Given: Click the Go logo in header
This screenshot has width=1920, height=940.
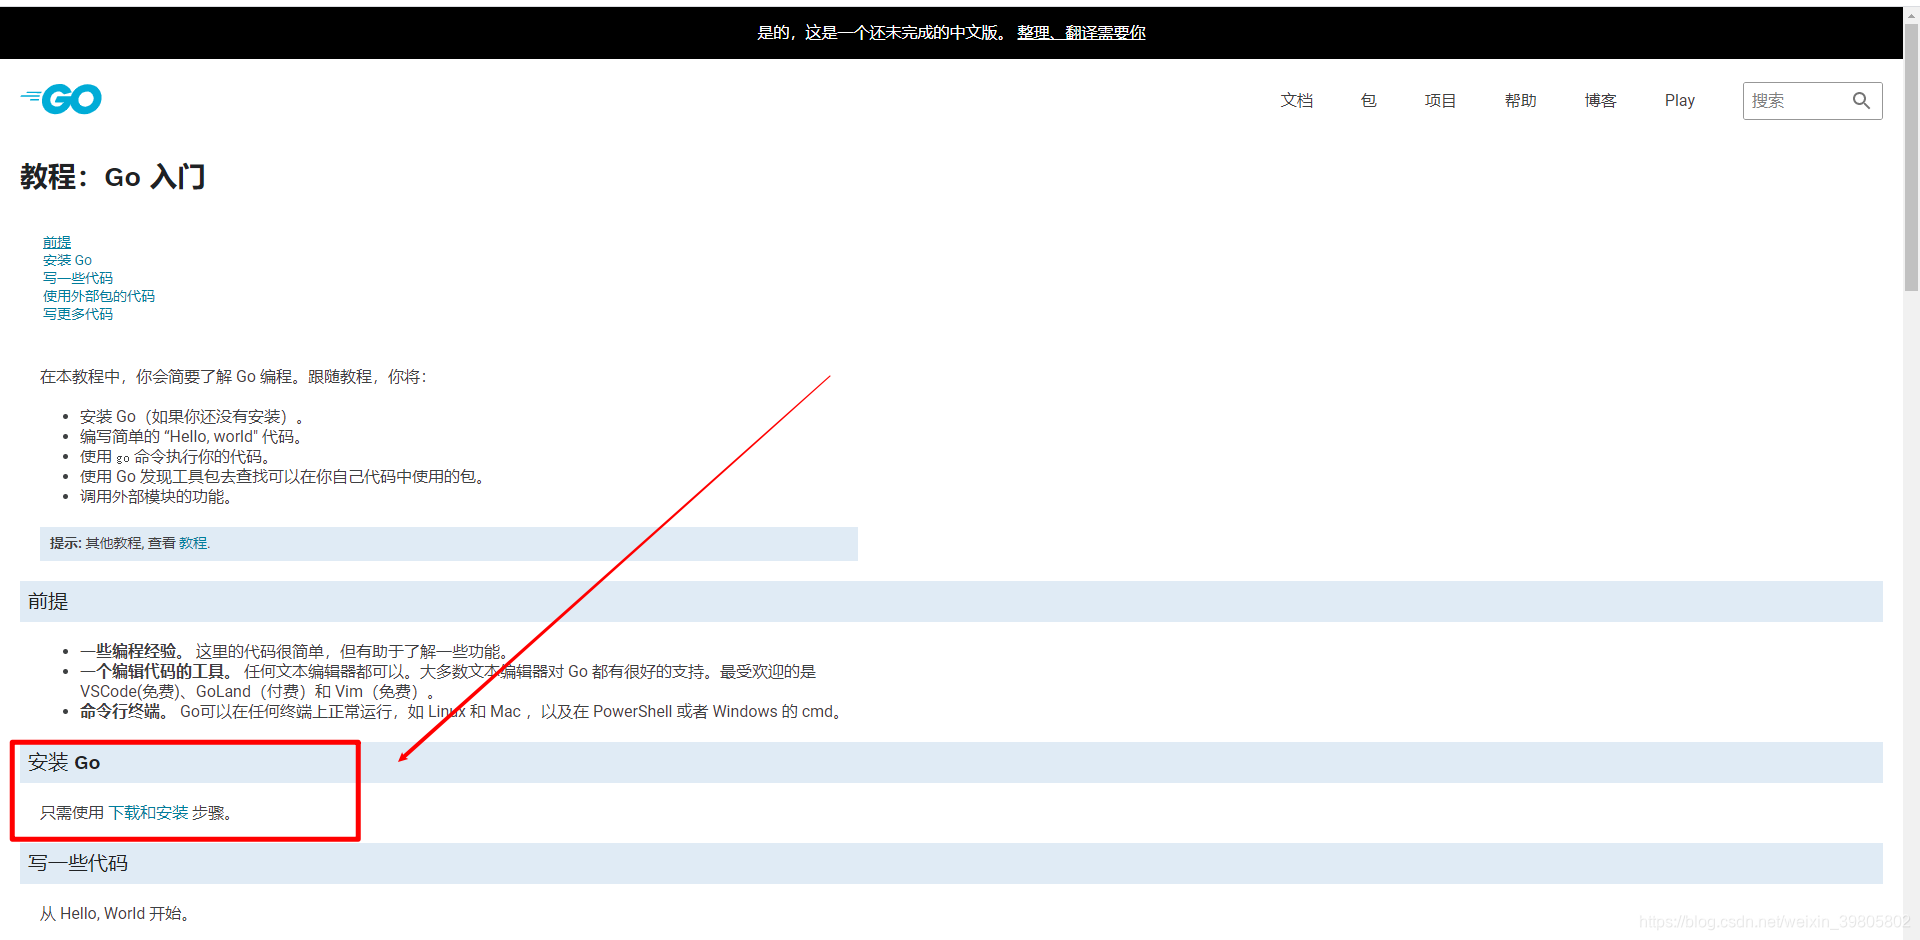Looking at the screenshot, I should [61, 99].
